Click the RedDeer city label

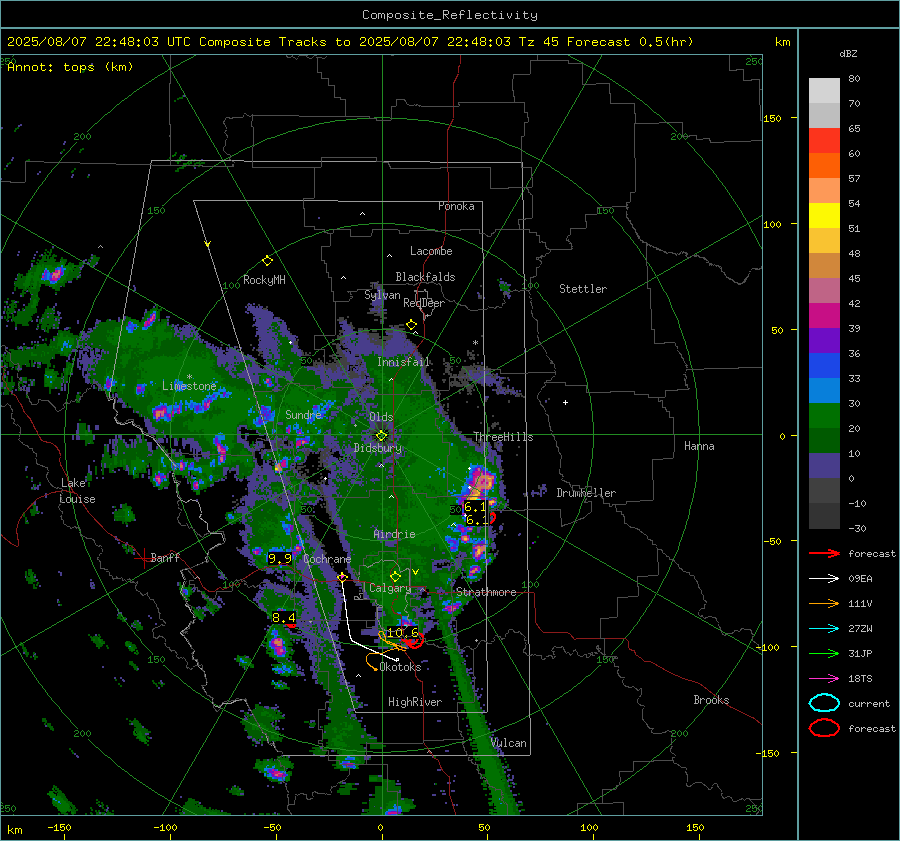pos(424,303)
